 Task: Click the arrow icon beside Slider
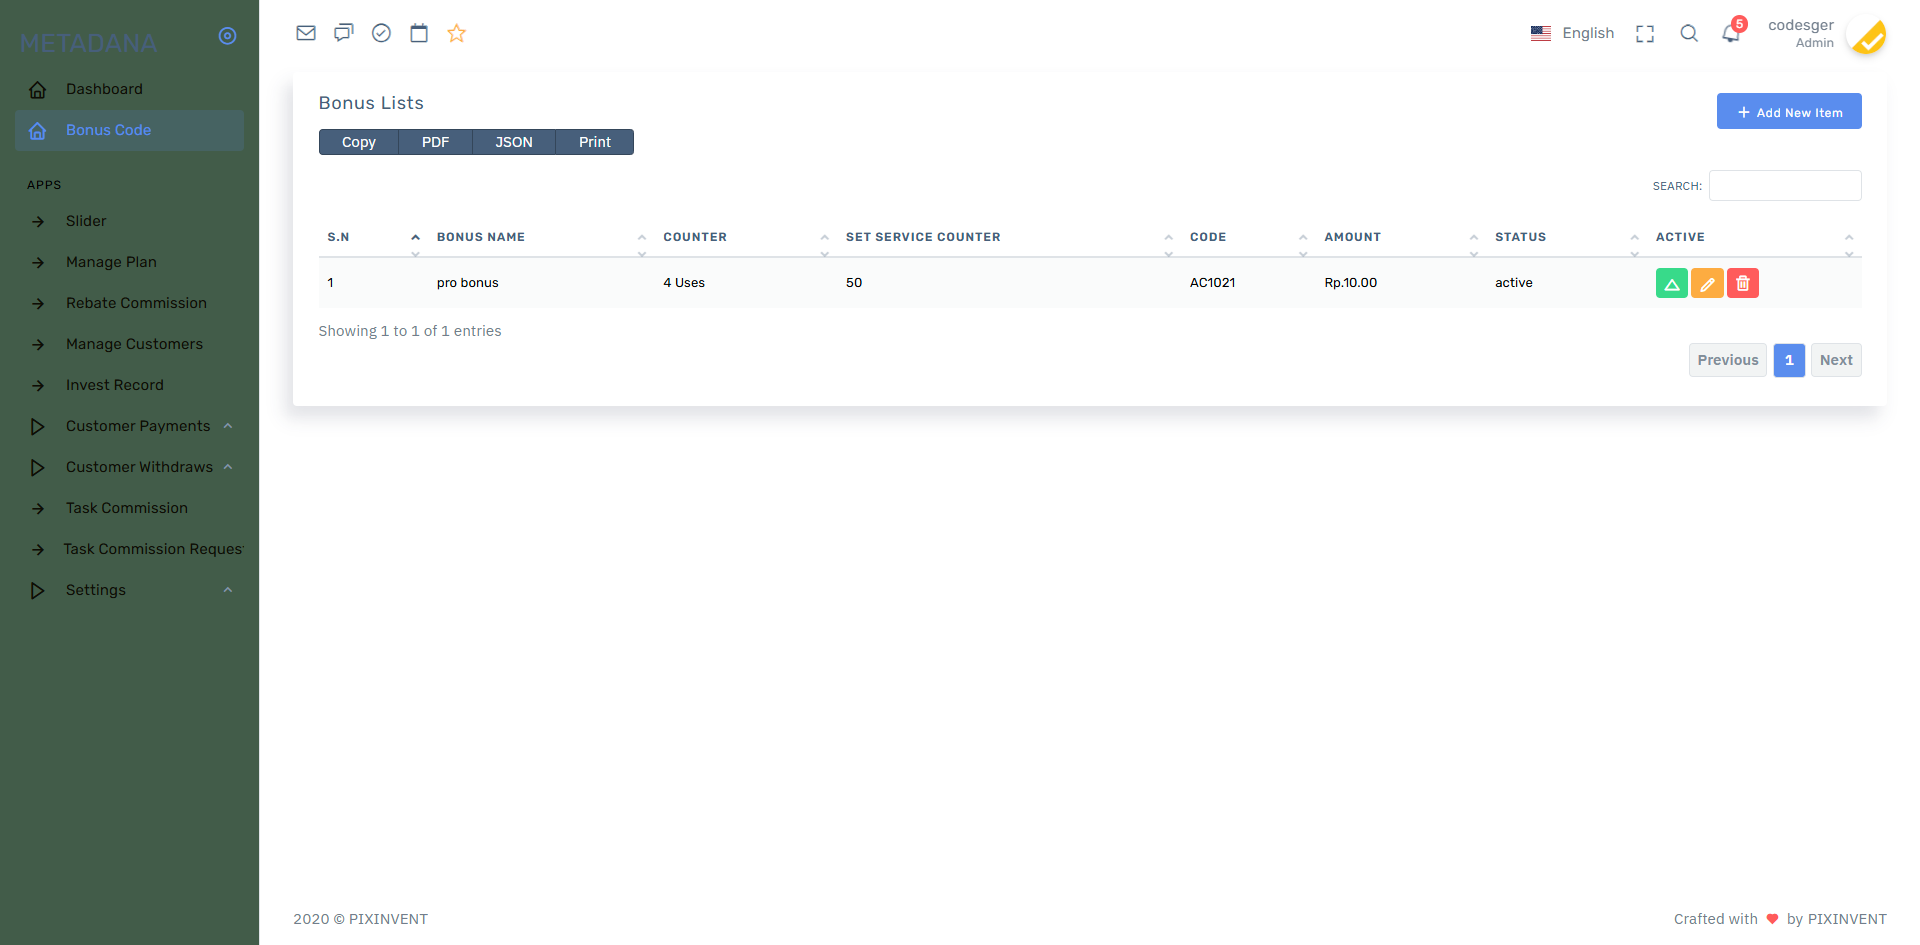[x=38, y=222]
